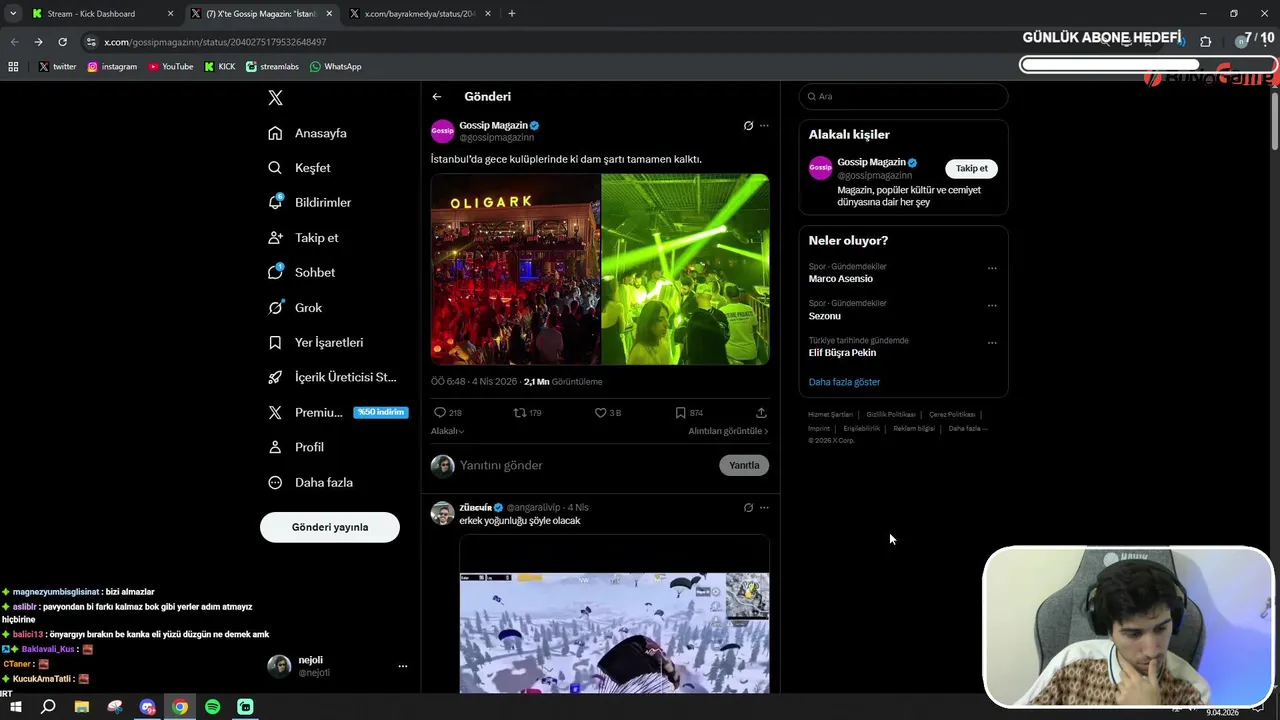Click the share icon on the post
The width and height of the screenshot is (1280, 720).
[x=761, y=413]
